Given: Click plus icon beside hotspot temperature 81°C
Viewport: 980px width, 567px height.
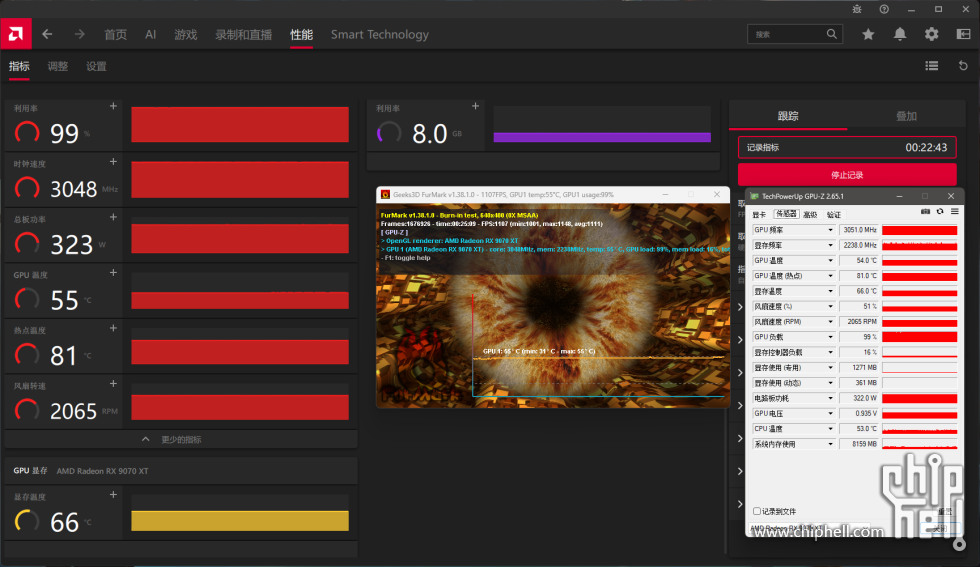Looking at the screenshot, I should click(x=113, y=328).
